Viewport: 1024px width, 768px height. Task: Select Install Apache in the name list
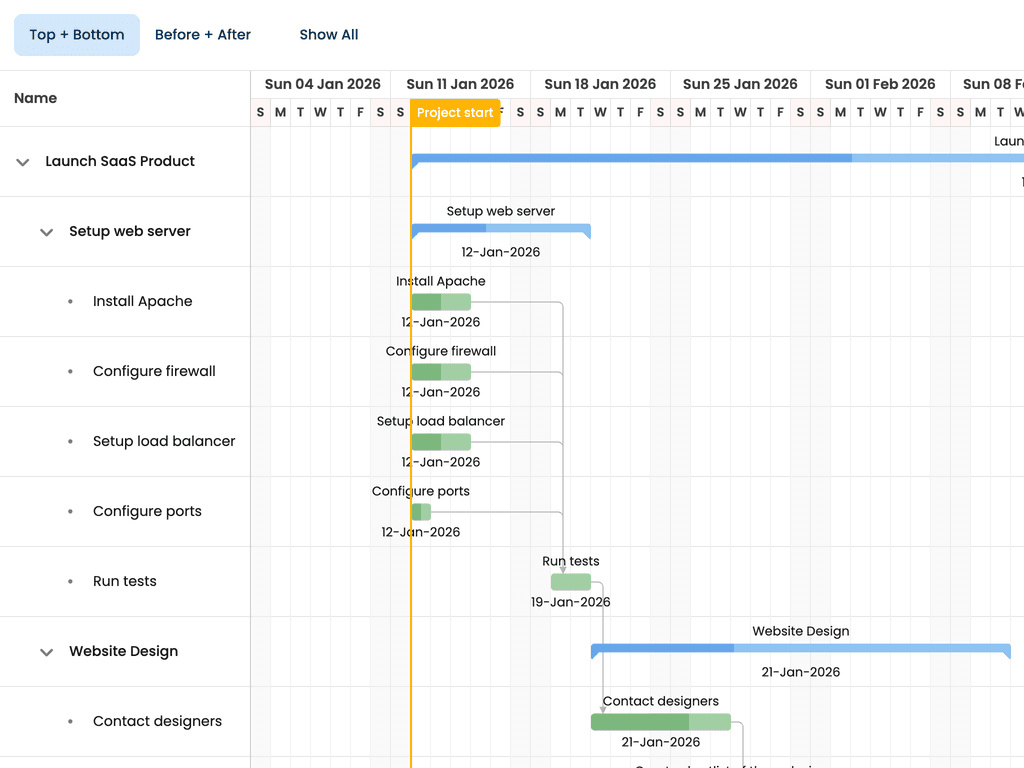click(142, 301)
